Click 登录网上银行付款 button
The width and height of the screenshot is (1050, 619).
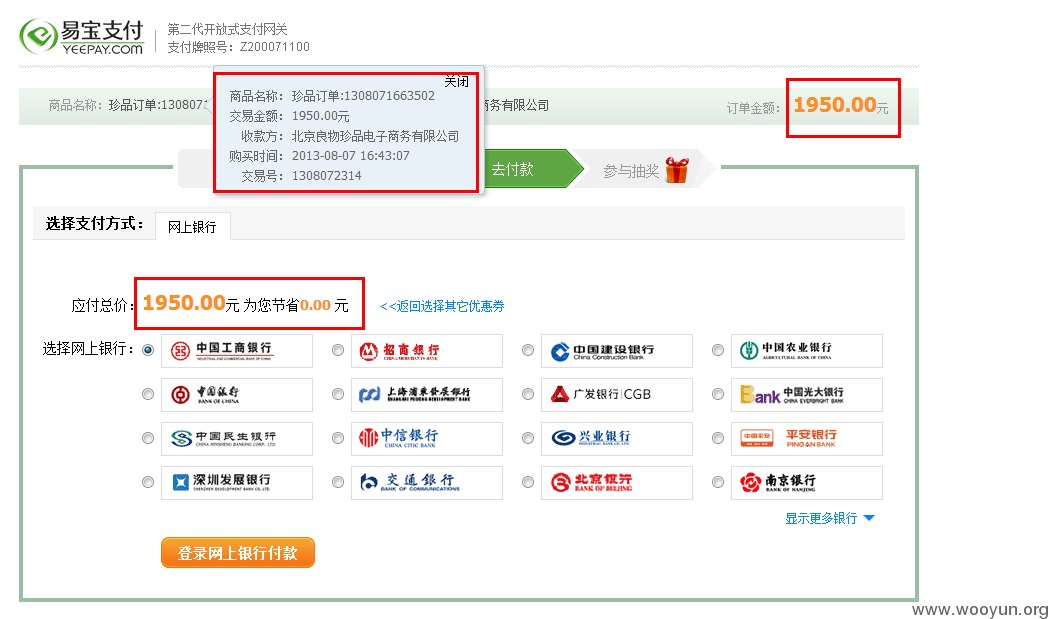click(238, 553)
